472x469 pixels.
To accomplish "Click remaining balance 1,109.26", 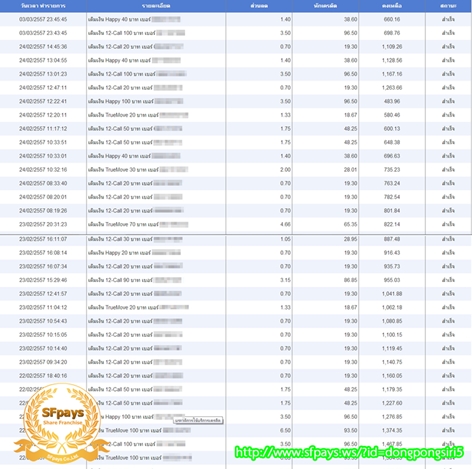I will tap(392, 47).
